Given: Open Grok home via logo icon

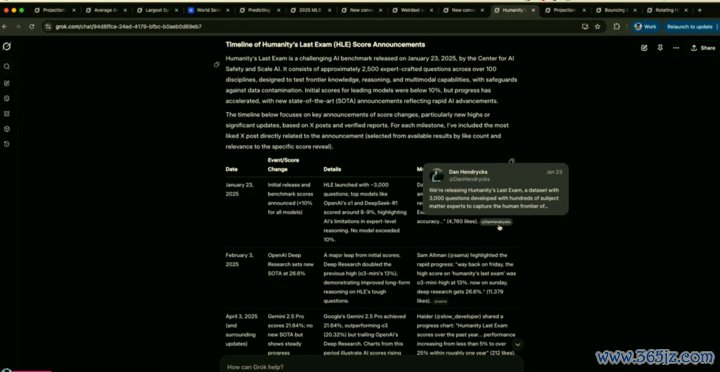Looking at the screenshot, I should coord(7,46).
